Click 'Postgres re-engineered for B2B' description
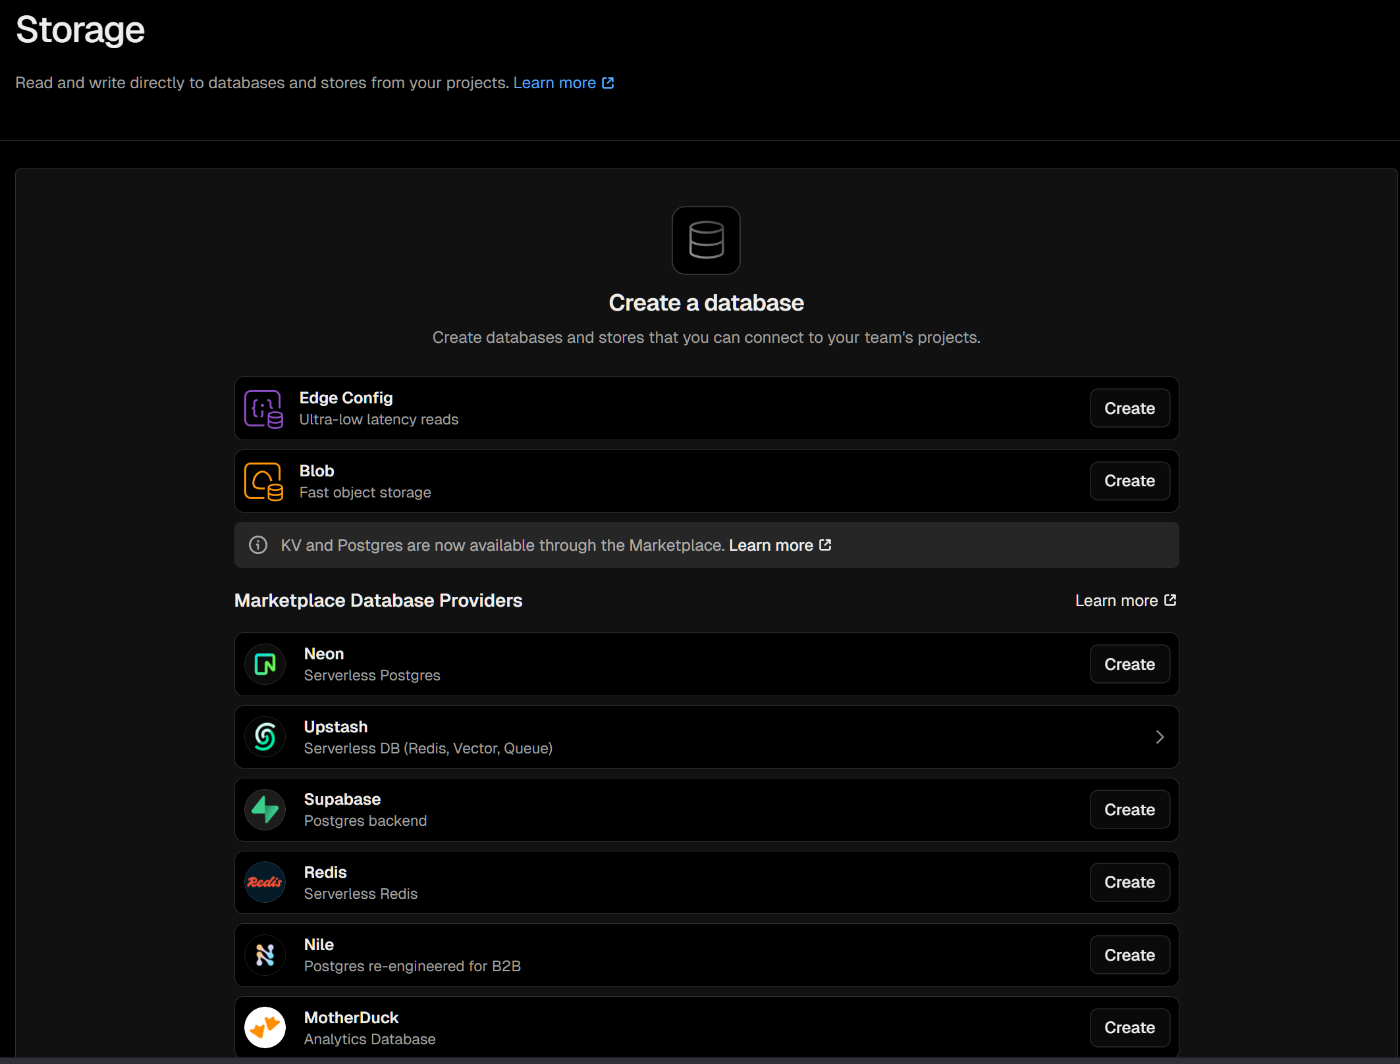Viewport: 1400px width, 1064px height. pyautogui.click(x=412, y=966)
